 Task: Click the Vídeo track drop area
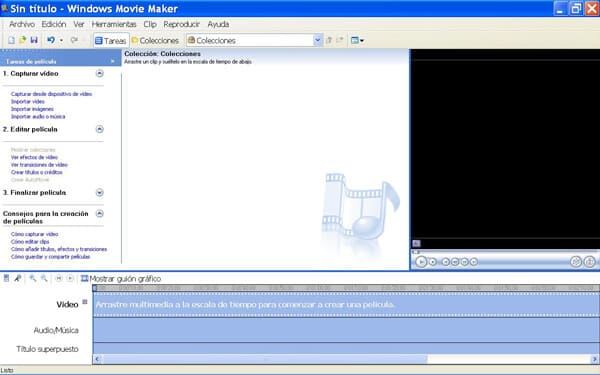346,305
